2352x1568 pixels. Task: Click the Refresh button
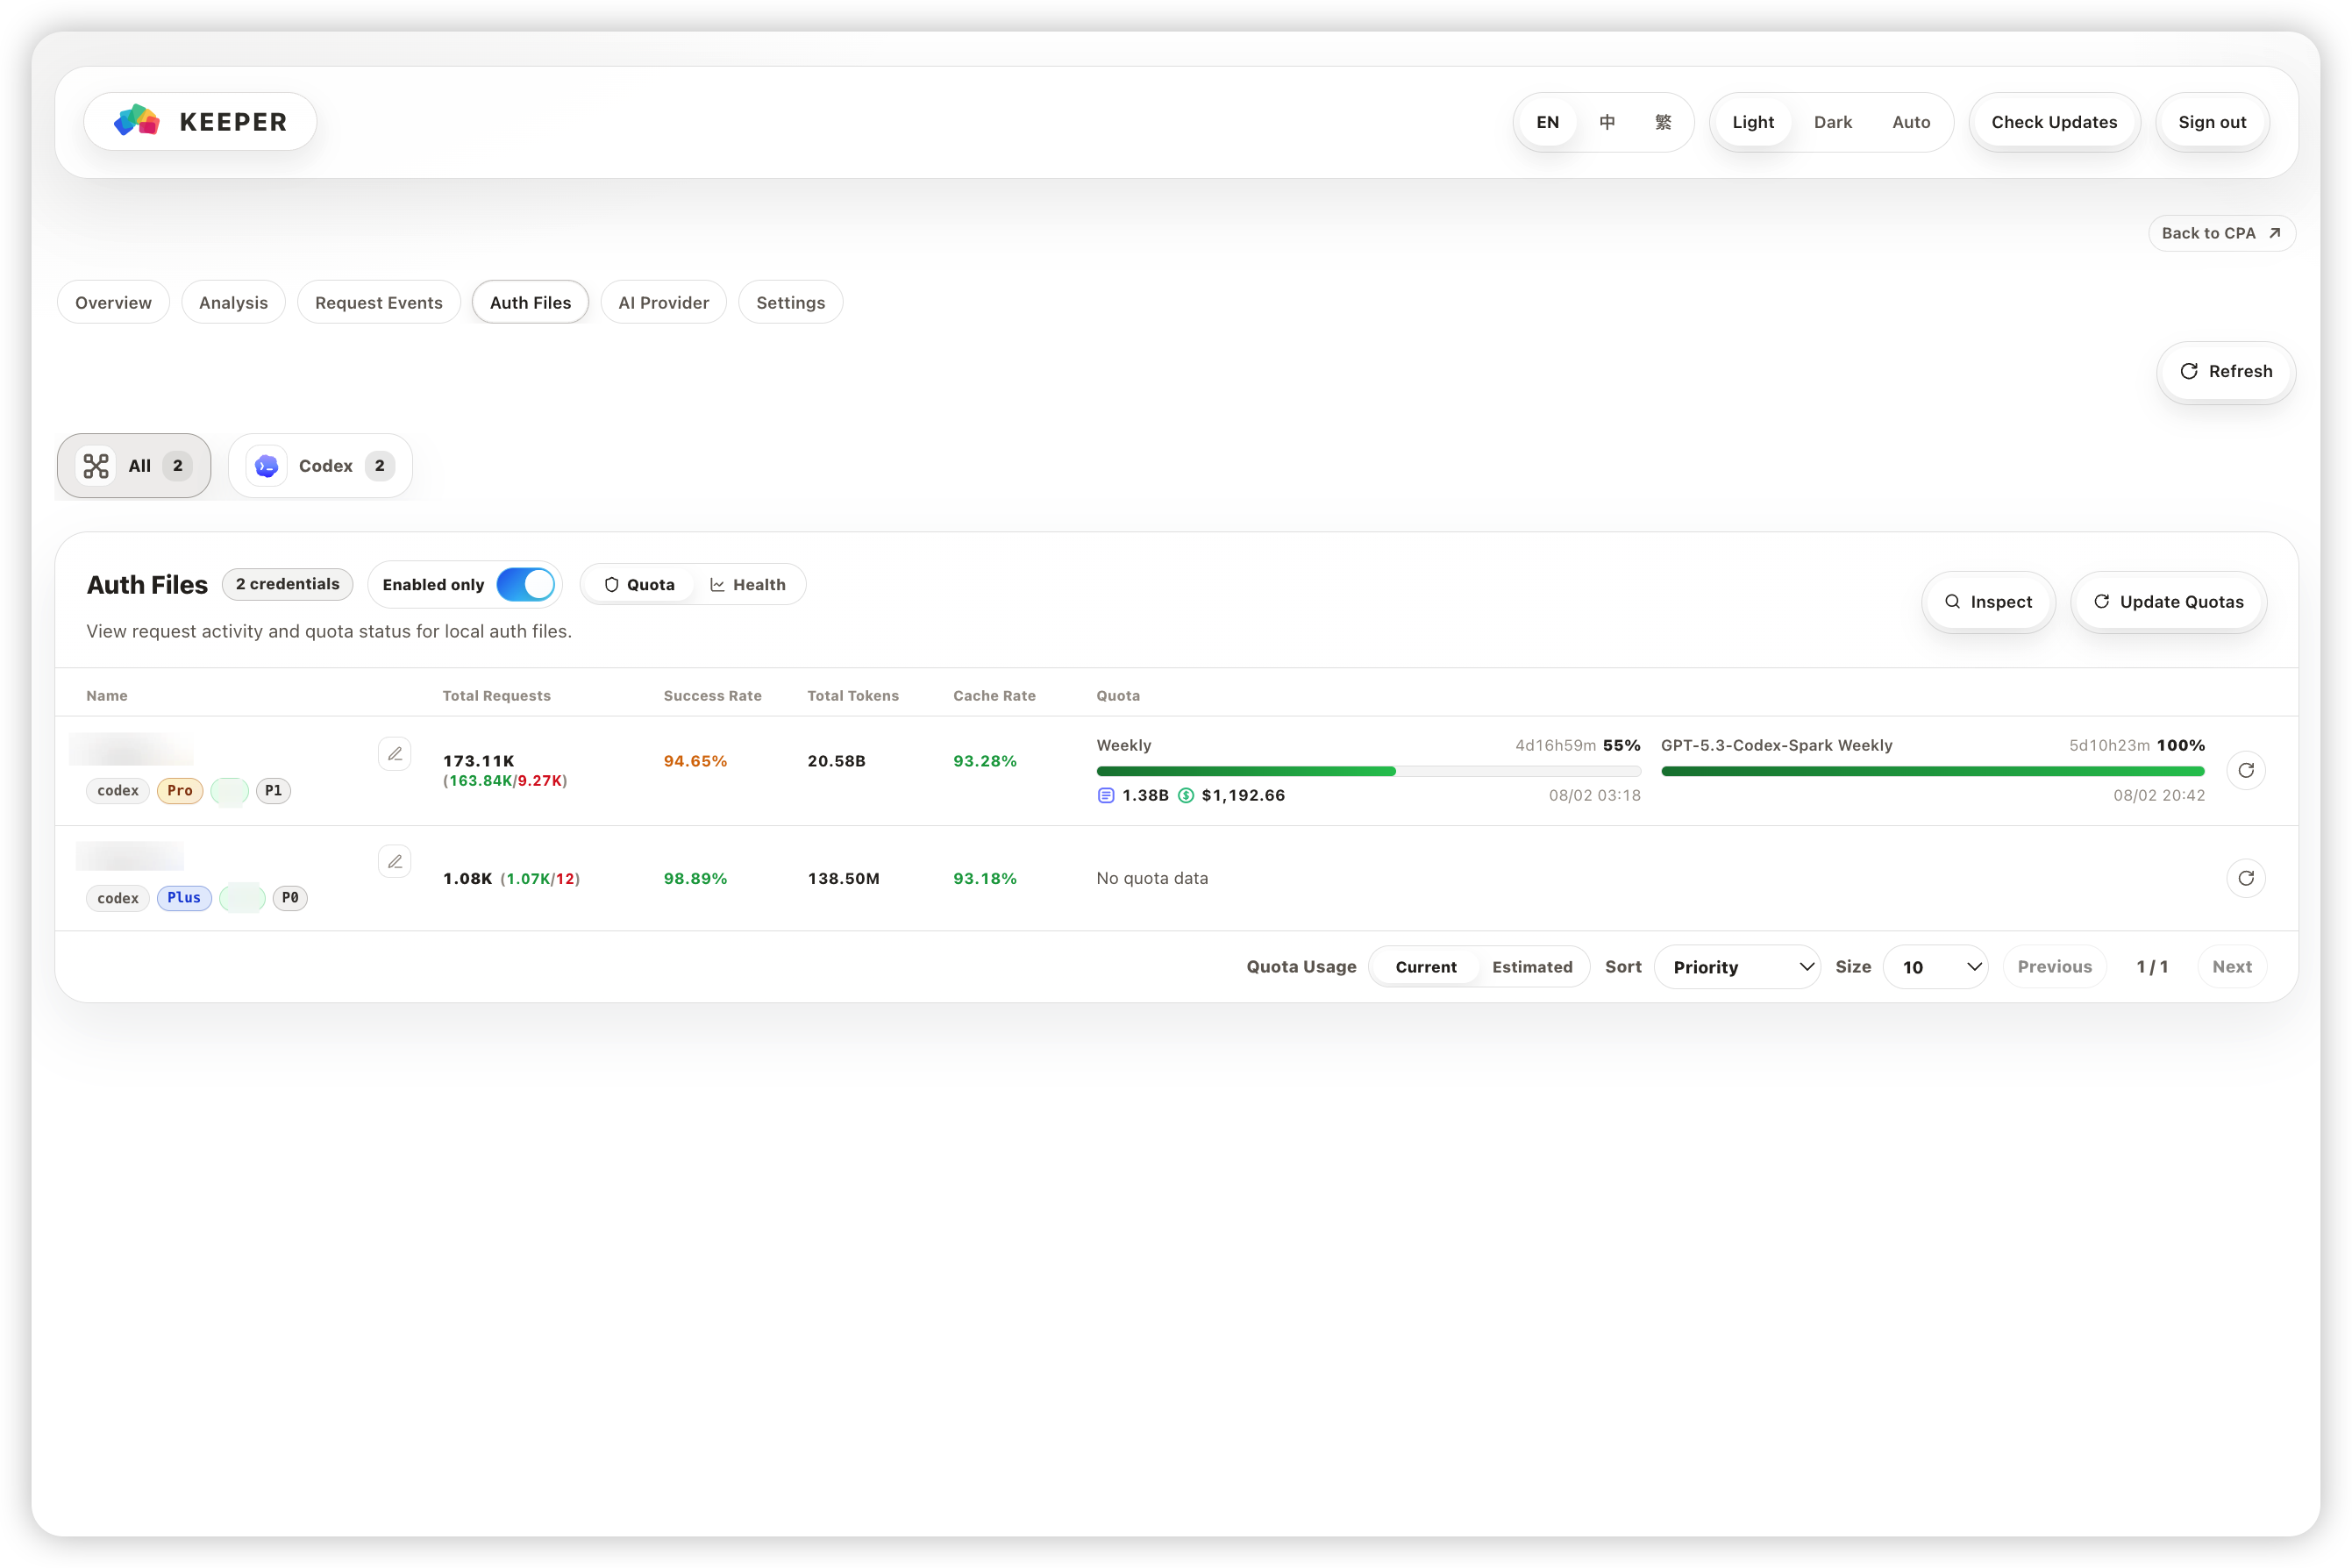pyautogui.click(x=2226, y=371)
